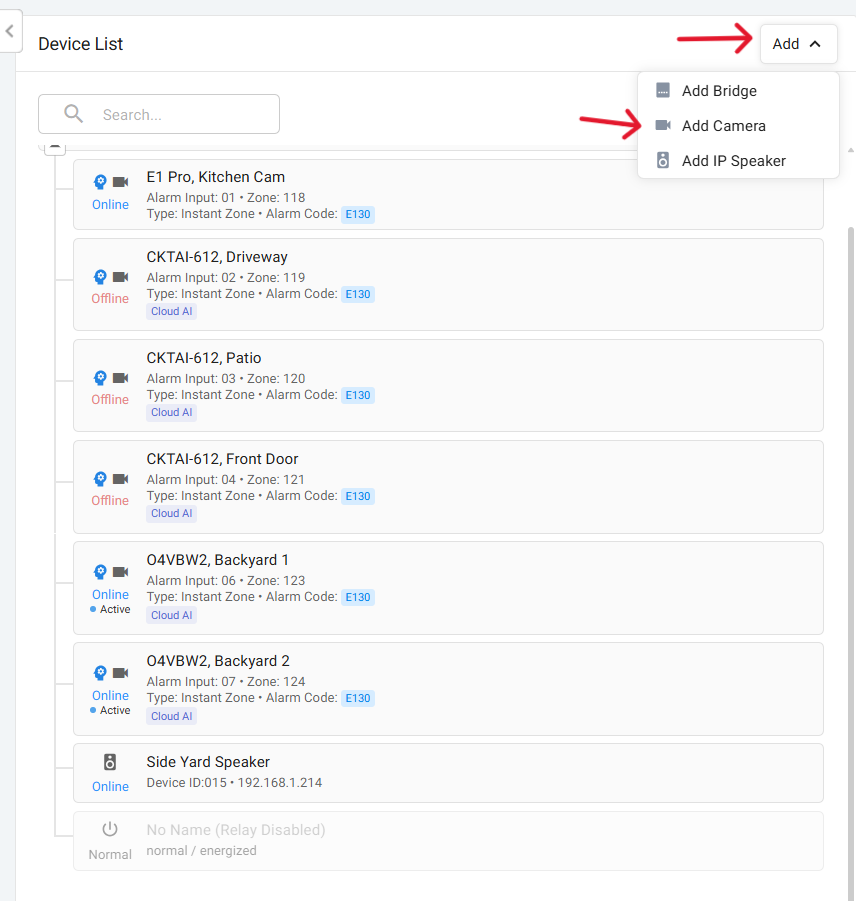Click E130 alarm code badge on Patio
This screenshot has height=901, width=856.
[357, 395]
